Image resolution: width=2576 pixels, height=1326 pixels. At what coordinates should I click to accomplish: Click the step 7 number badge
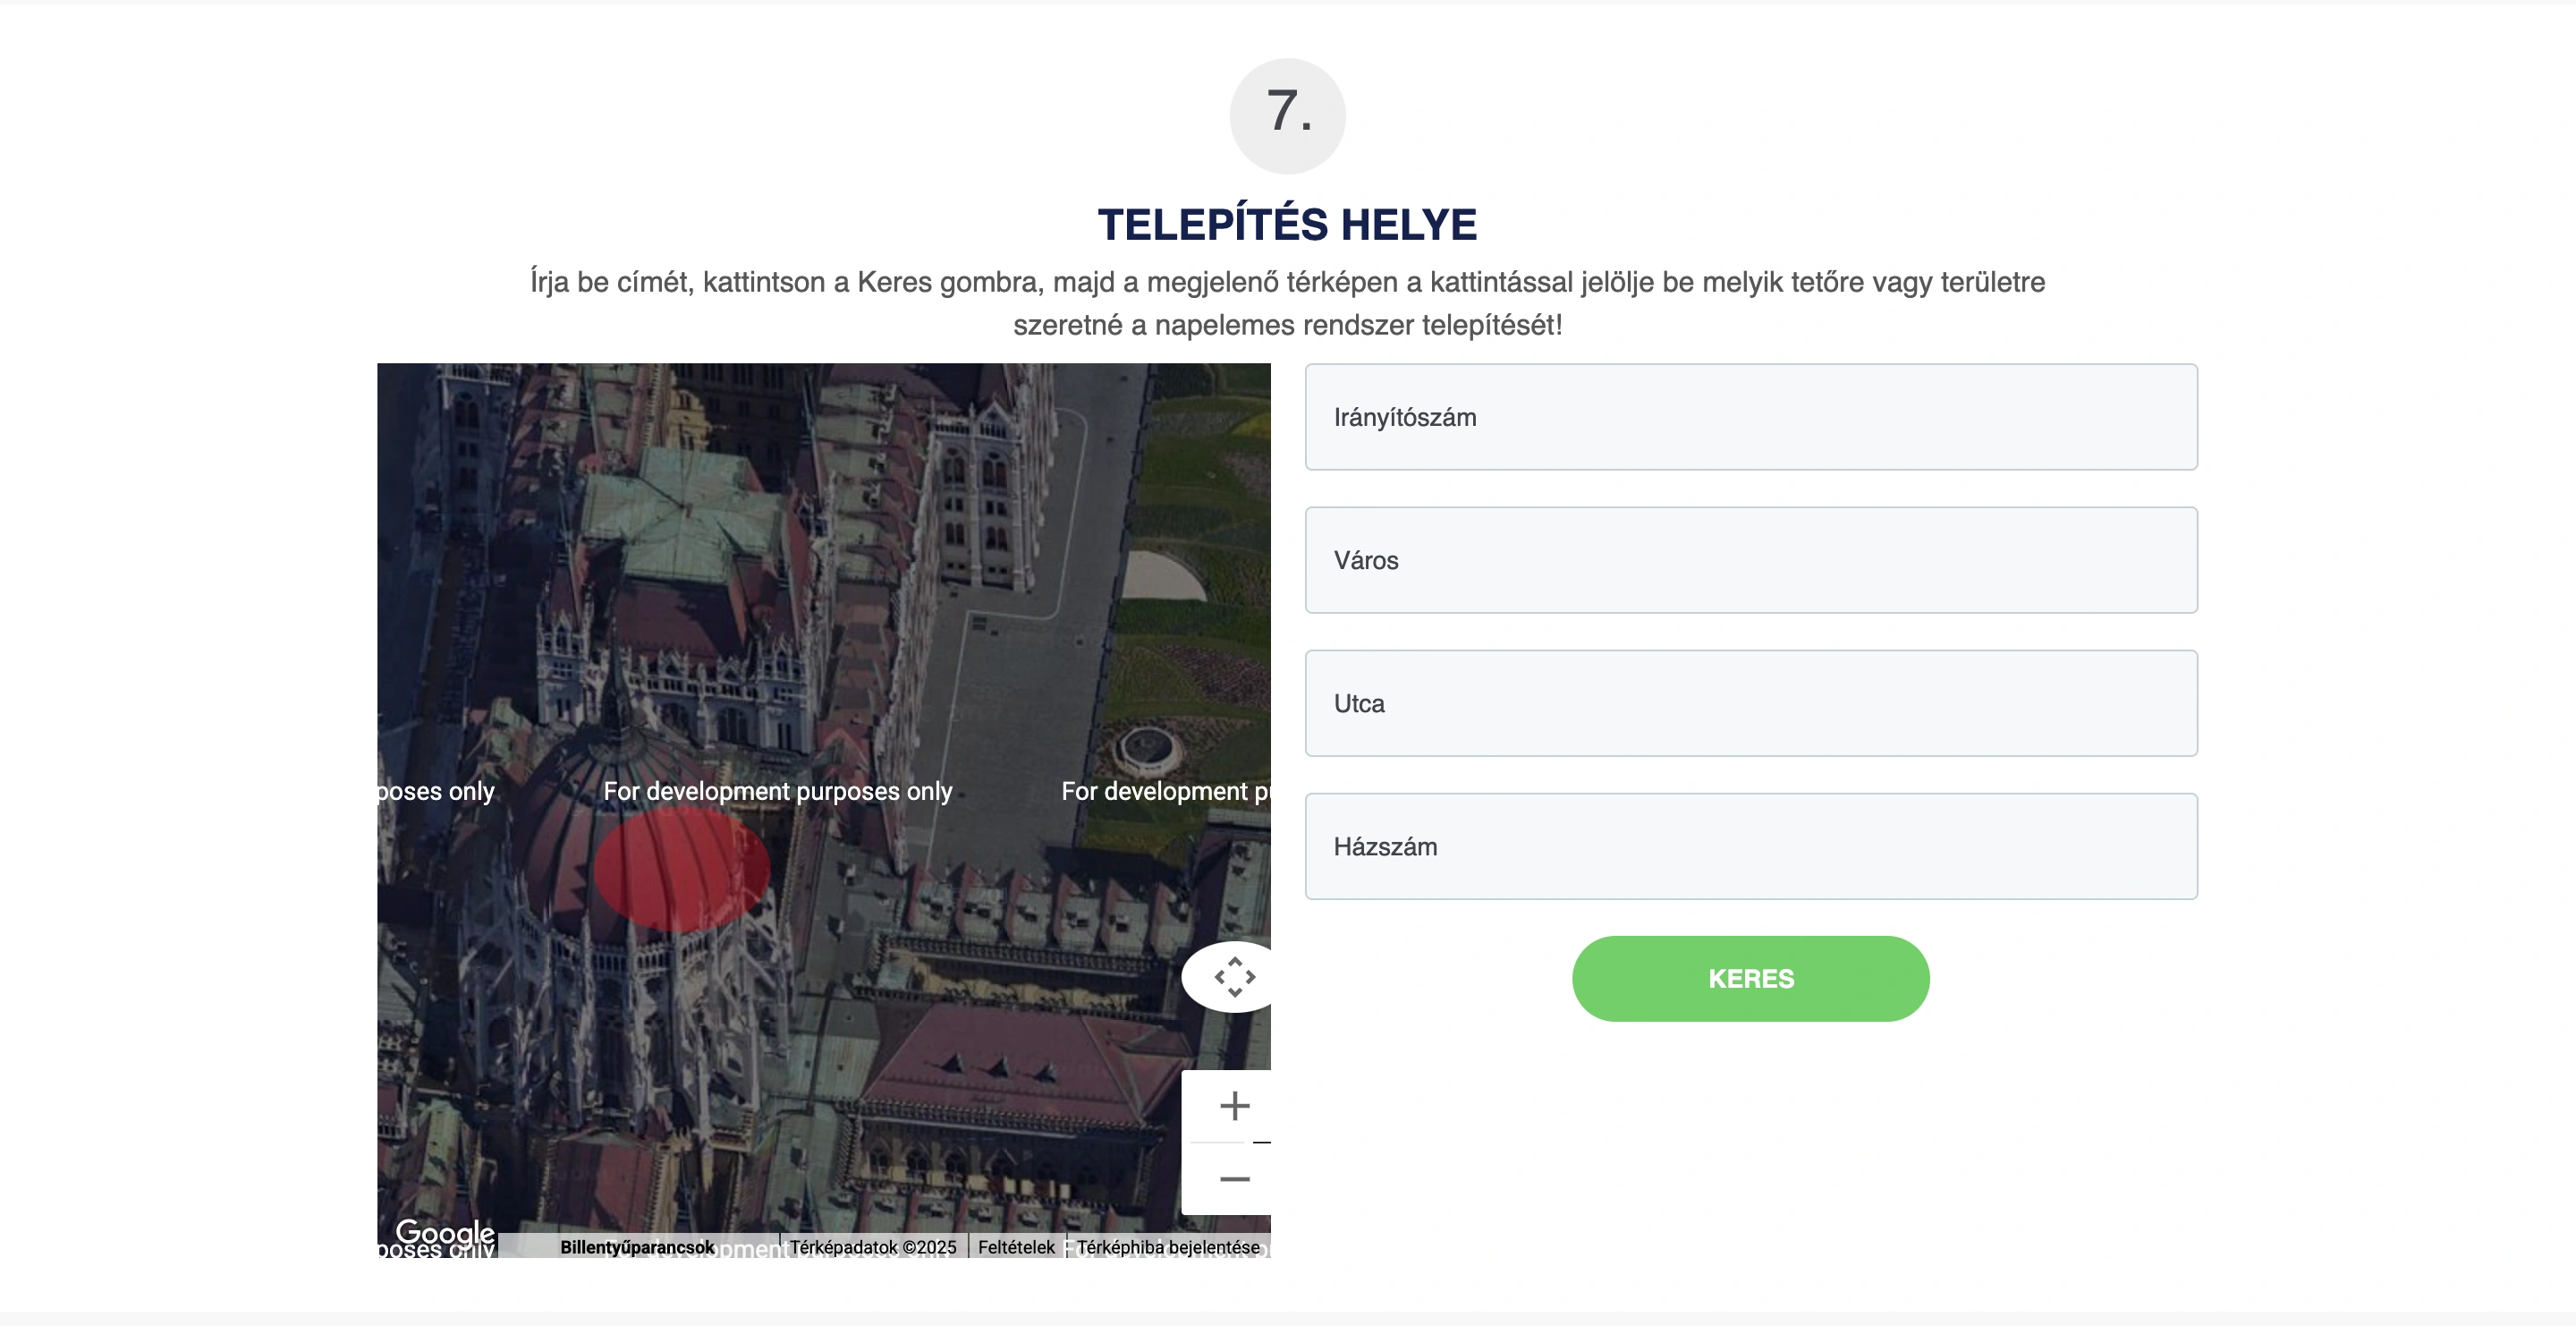tap(1287, 116)
